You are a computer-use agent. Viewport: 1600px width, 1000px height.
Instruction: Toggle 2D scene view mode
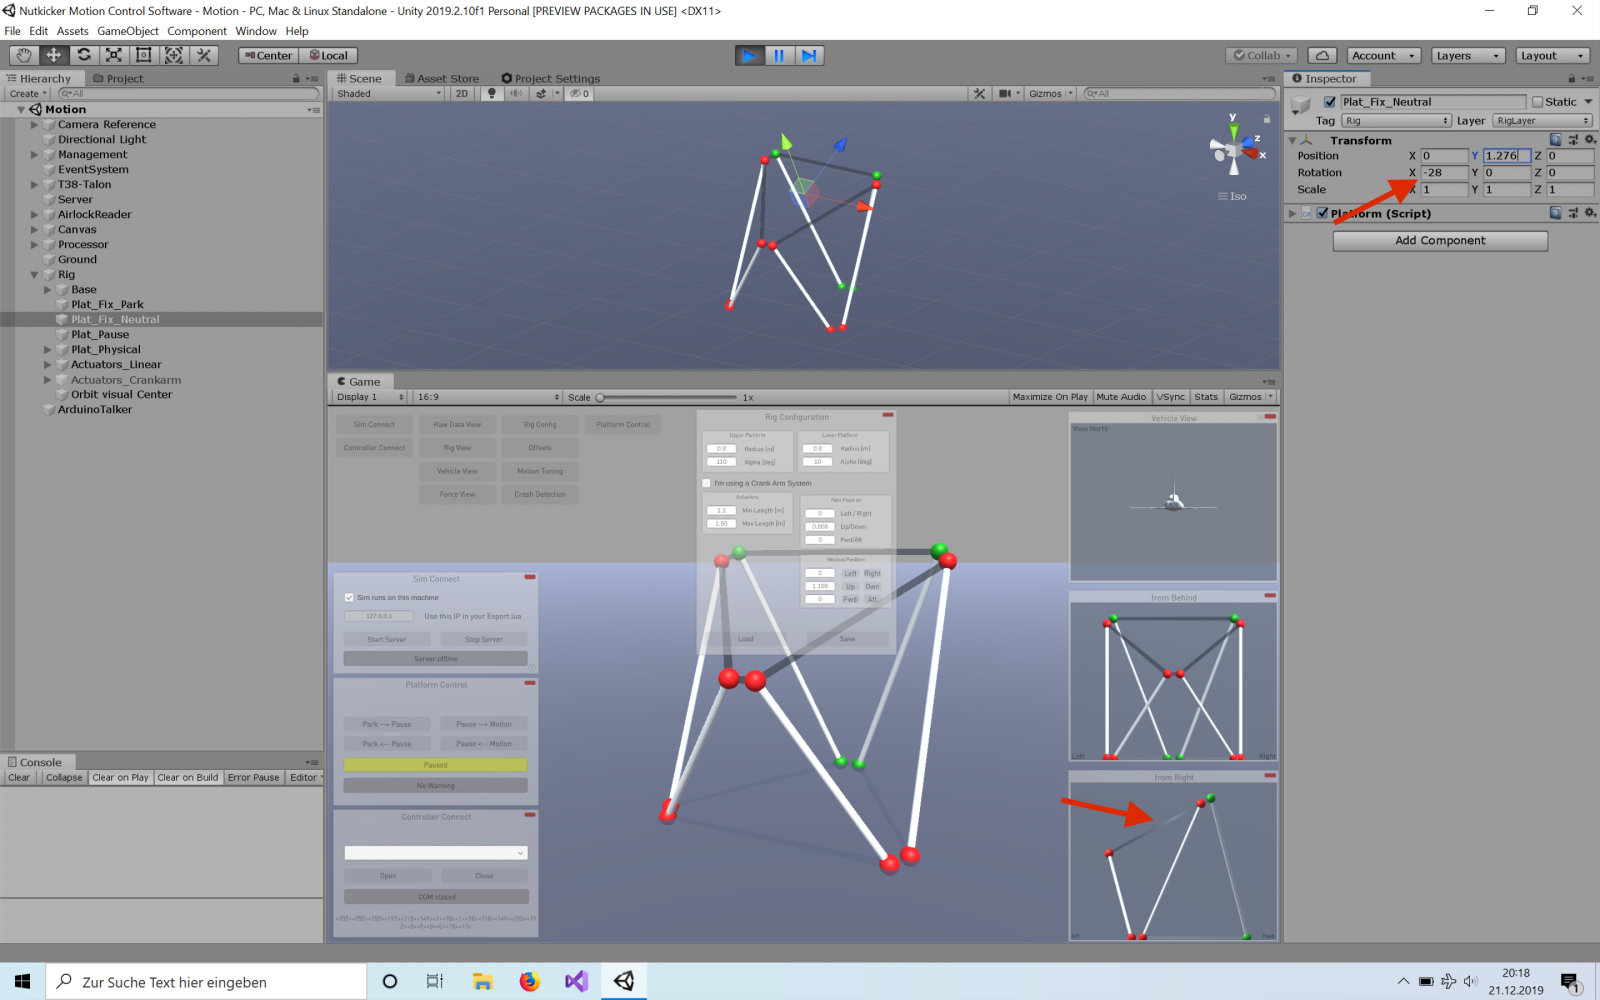(x=461, y=93)
